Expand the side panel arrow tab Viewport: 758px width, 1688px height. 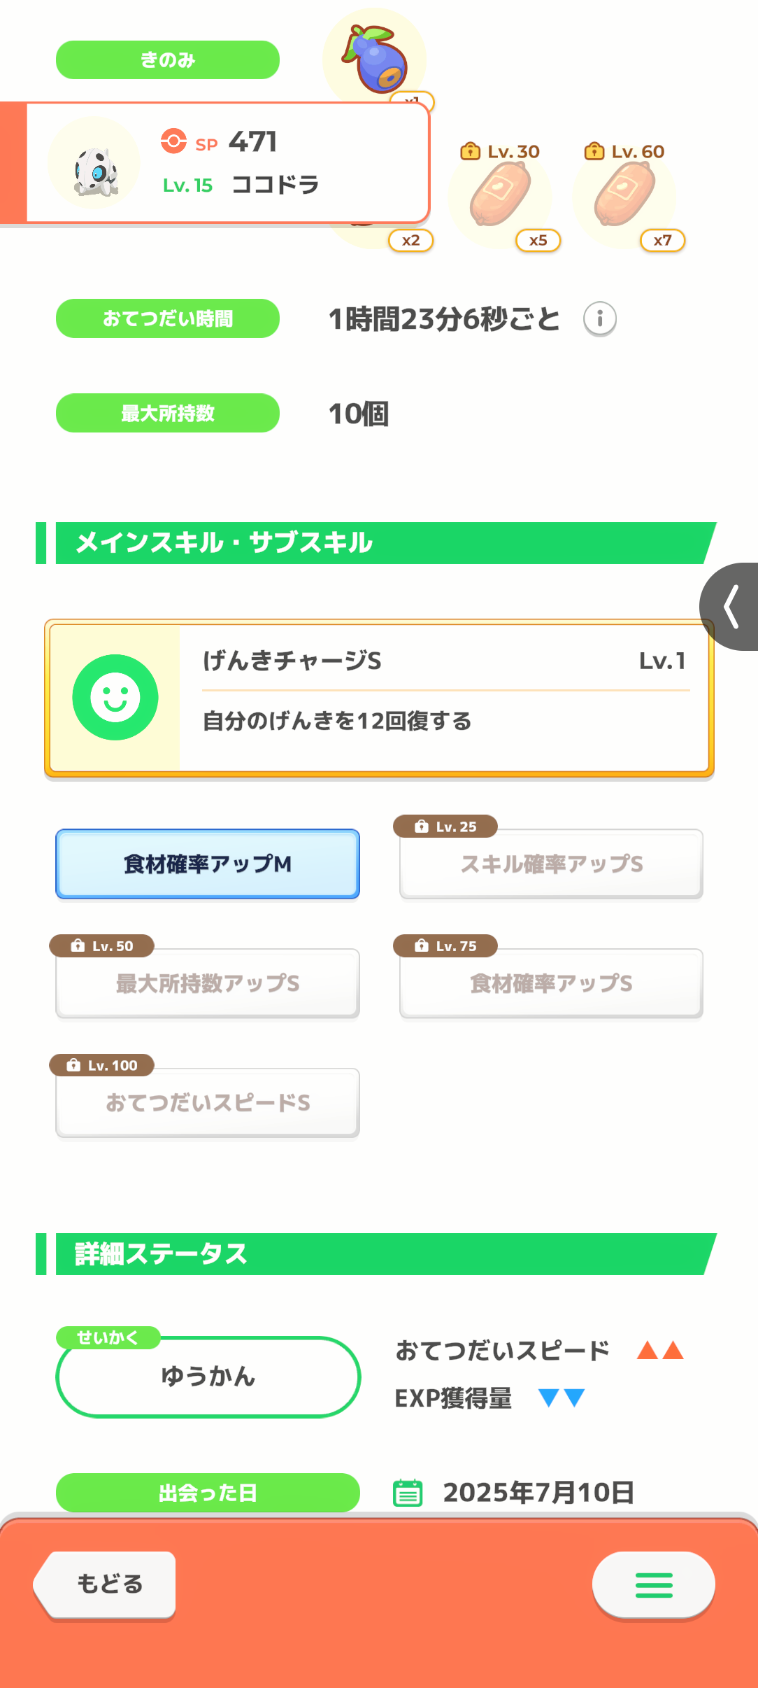[x=729, y=607]
